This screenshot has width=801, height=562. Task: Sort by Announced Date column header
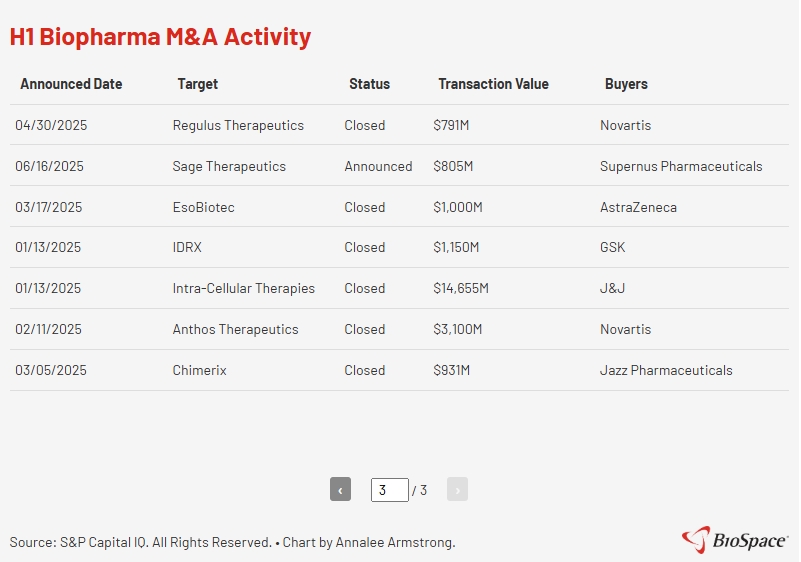click(x=71, y=84)
